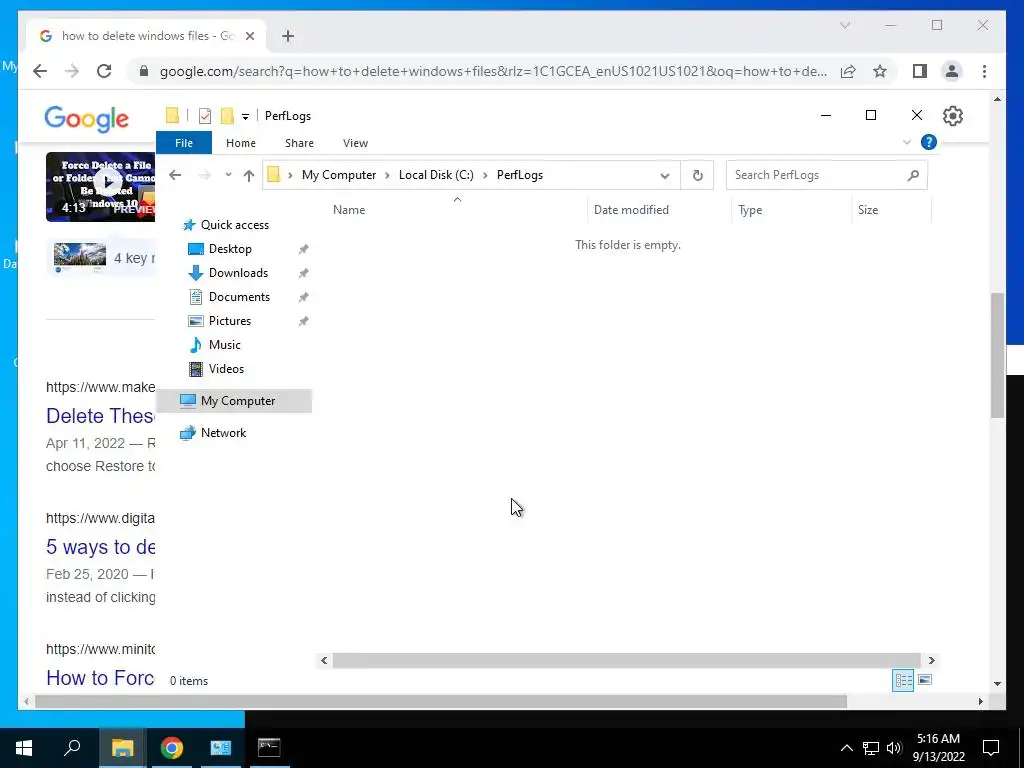Open the View ribbon tab
Screen dimensions: 1024x768
click(355, 143)
